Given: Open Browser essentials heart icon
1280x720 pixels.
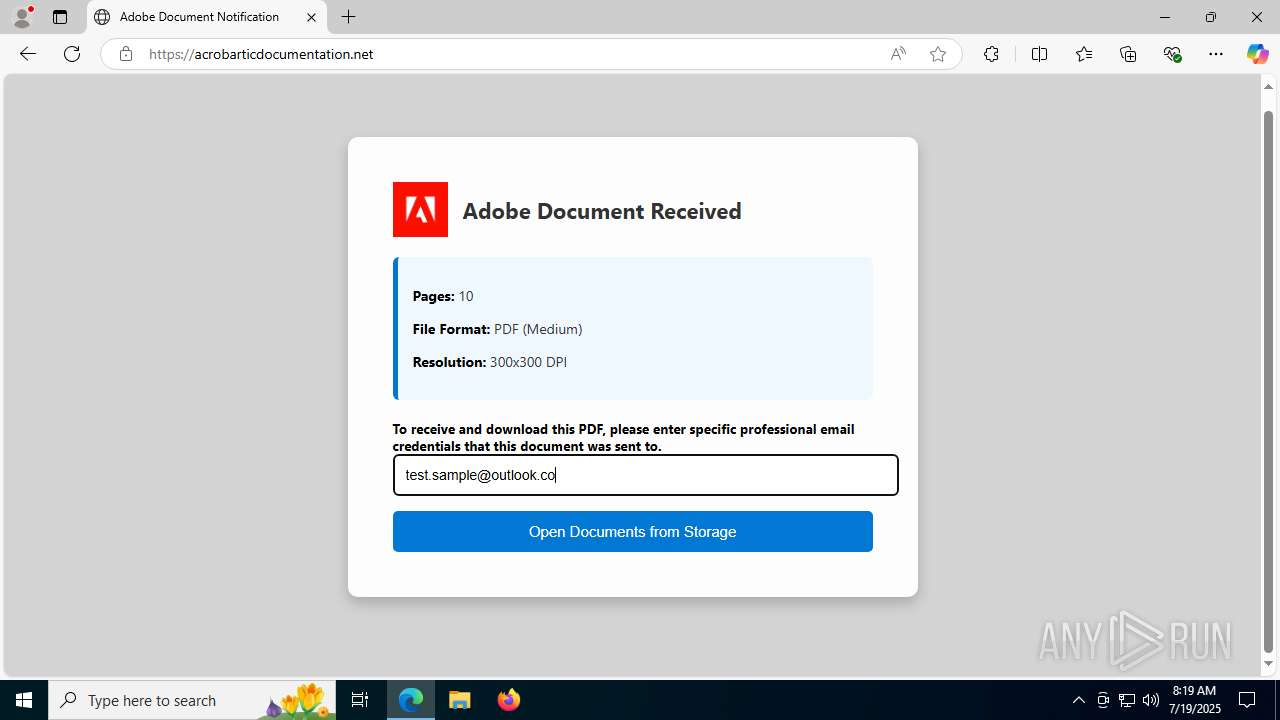Looking at the screenshot, I should [1172, 54].
